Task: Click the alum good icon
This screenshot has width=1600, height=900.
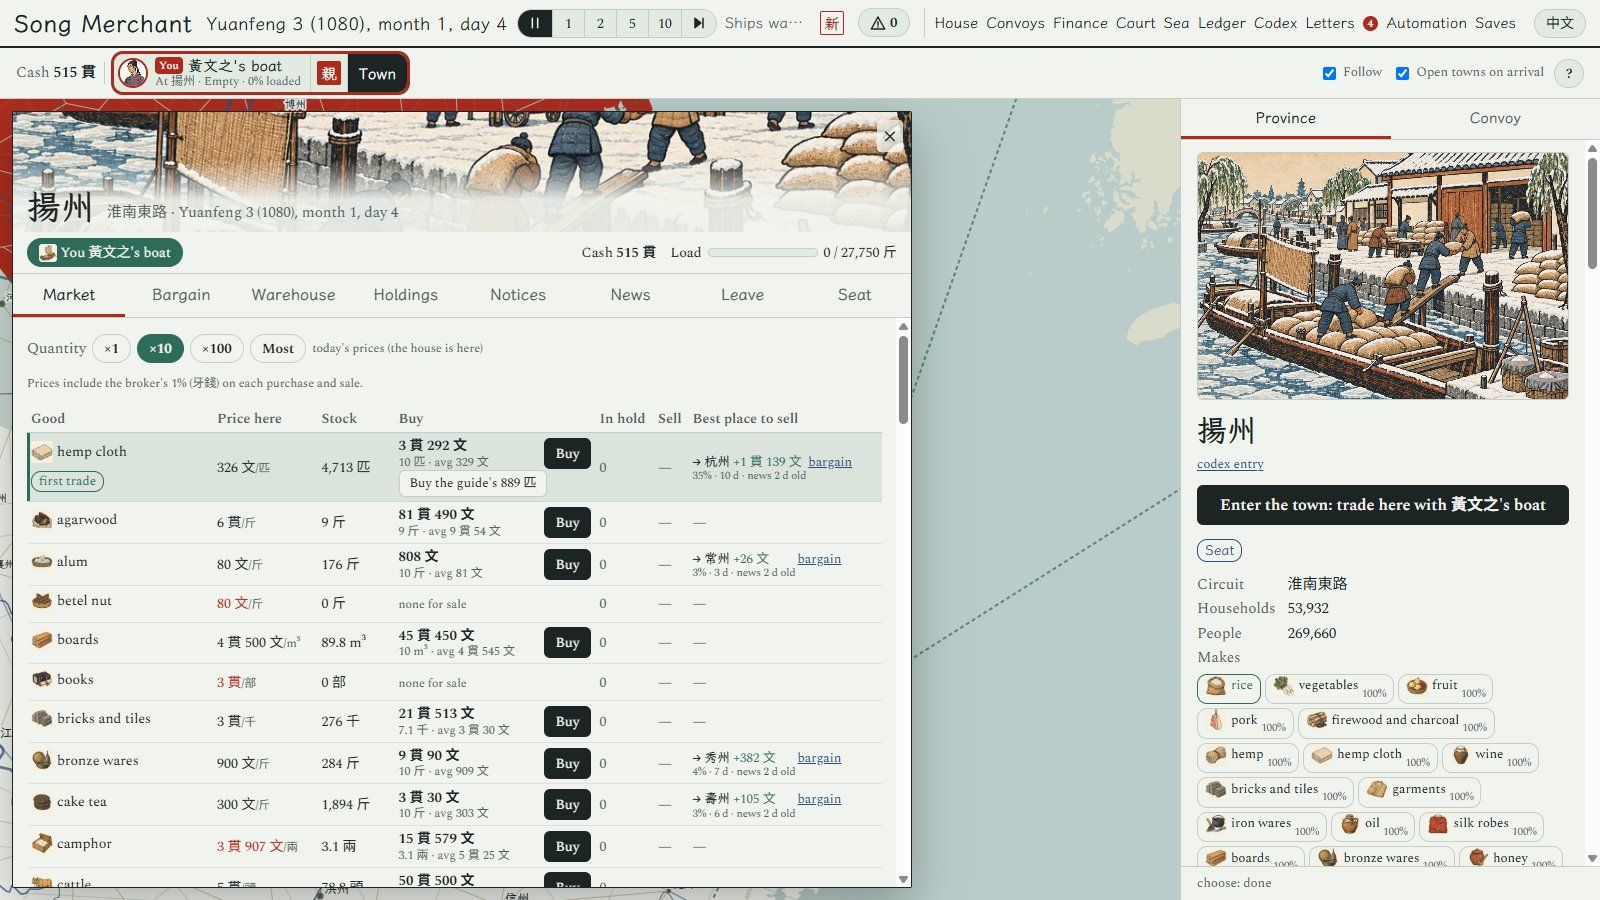Action: click(x=42, y=562)
